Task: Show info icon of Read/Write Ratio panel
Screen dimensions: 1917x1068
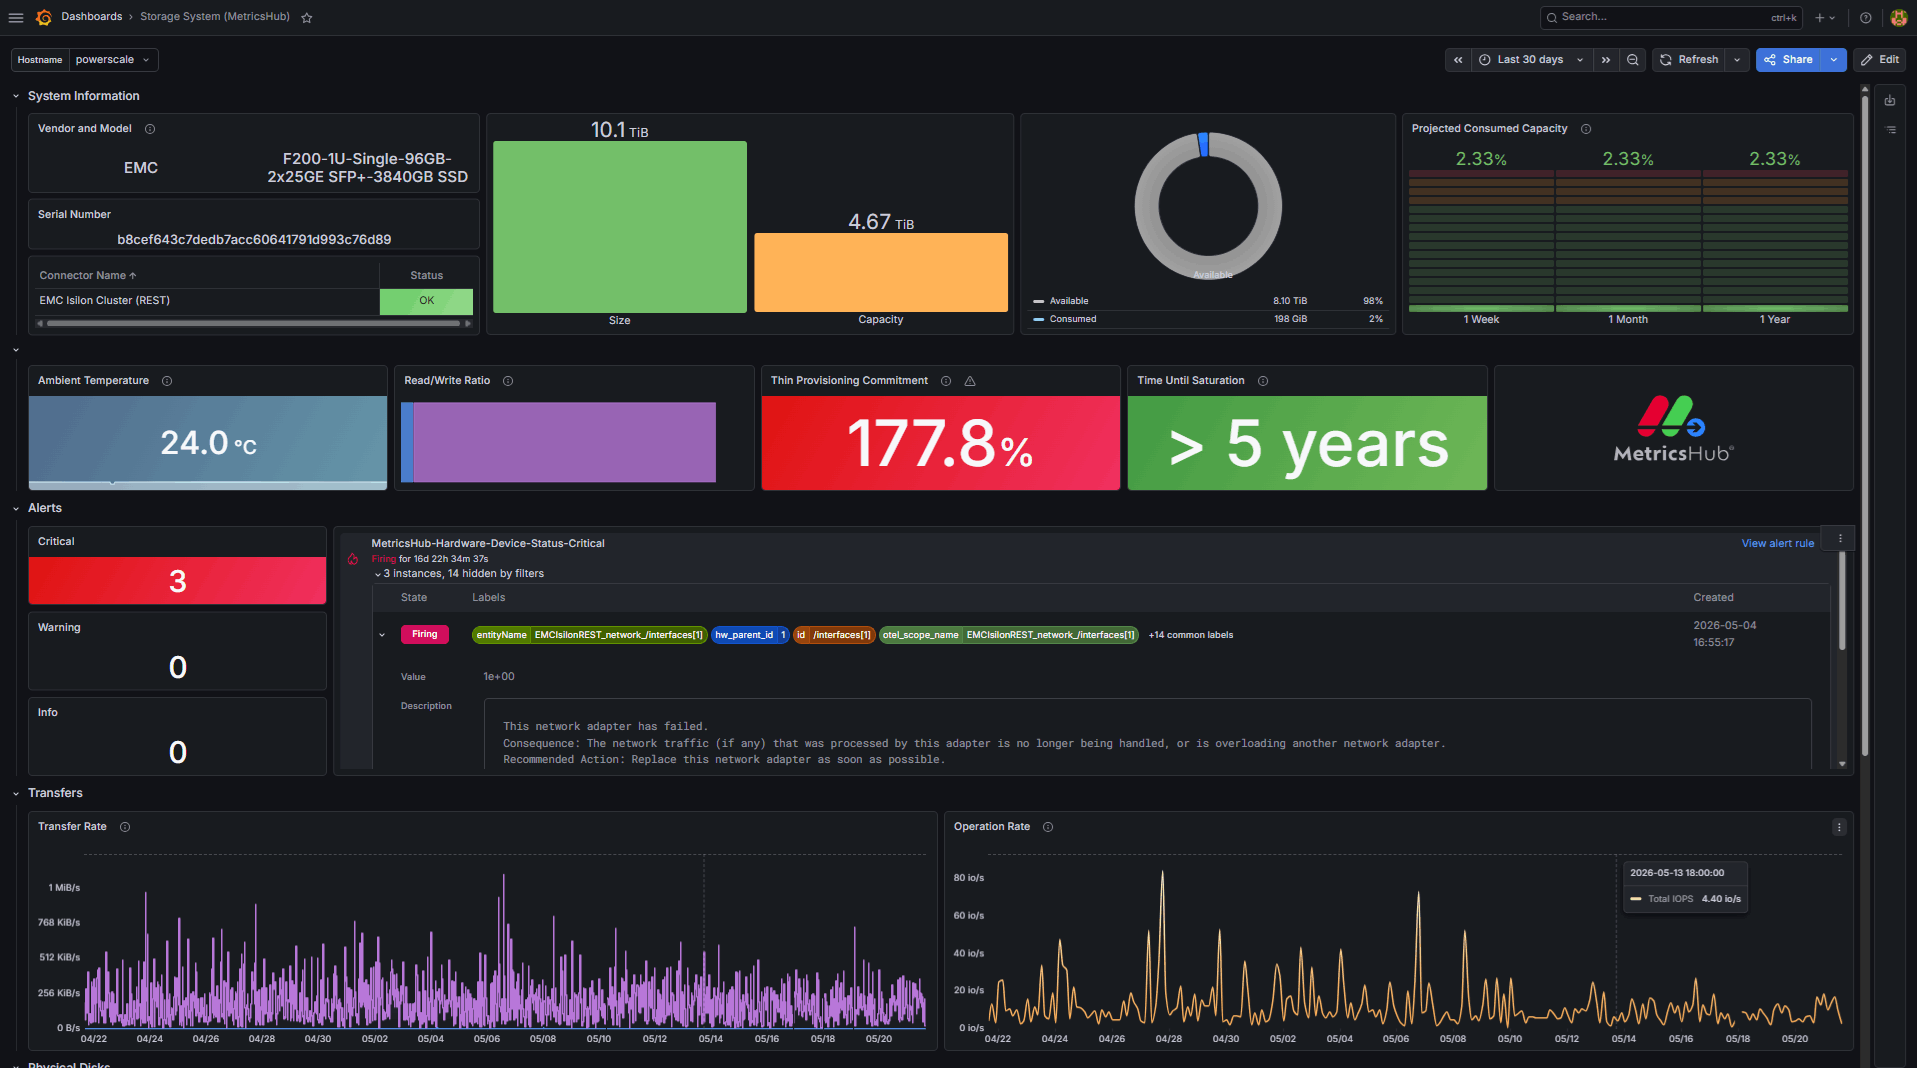Action: pos(508,381)
